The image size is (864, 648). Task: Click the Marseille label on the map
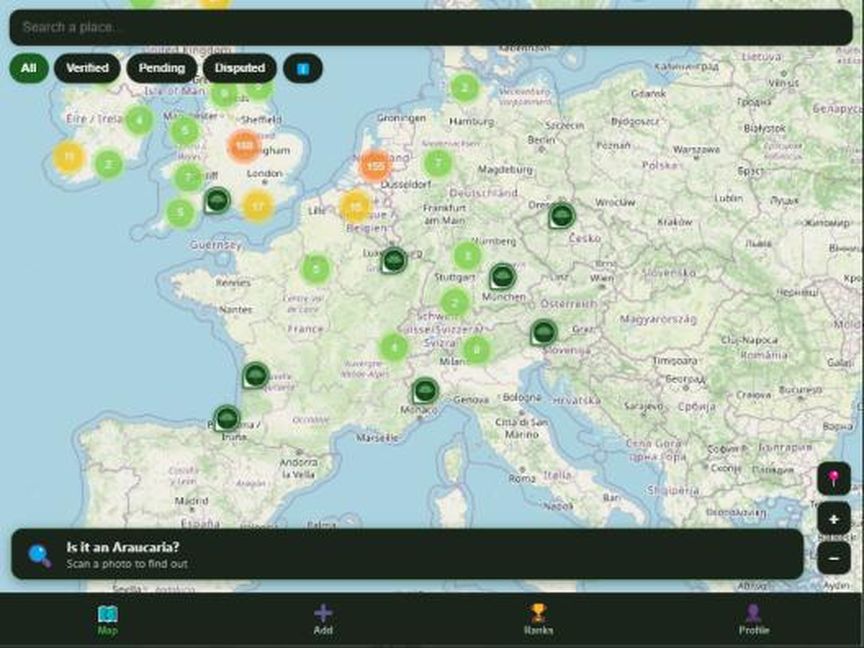[x=377, y=438]
